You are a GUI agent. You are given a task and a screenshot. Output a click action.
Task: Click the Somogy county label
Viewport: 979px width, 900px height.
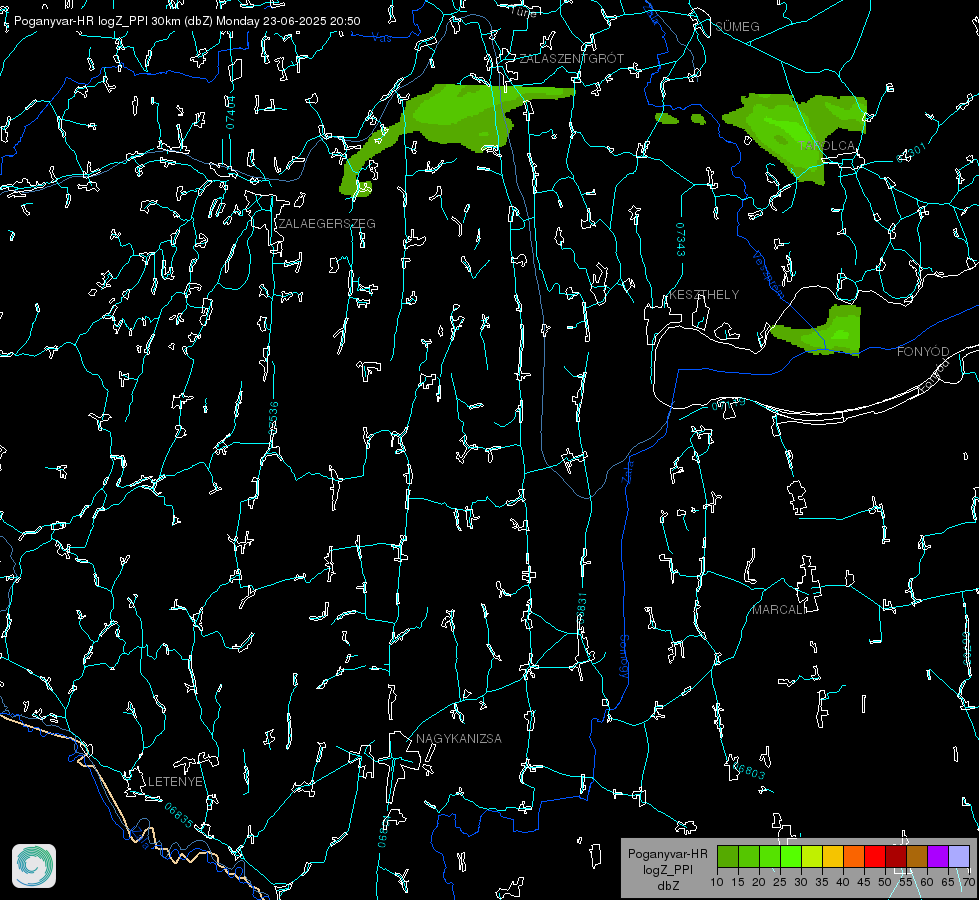624,657
